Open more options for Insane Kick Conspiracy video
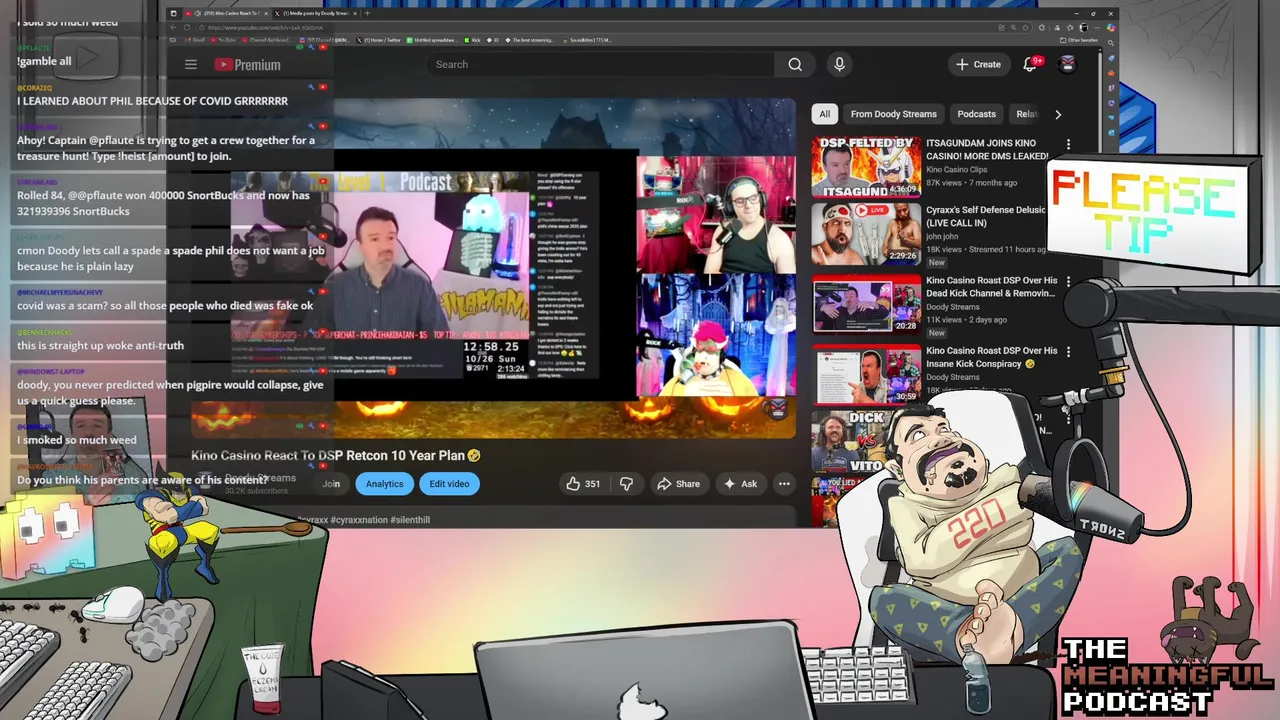 click(x=1068, y=352)
